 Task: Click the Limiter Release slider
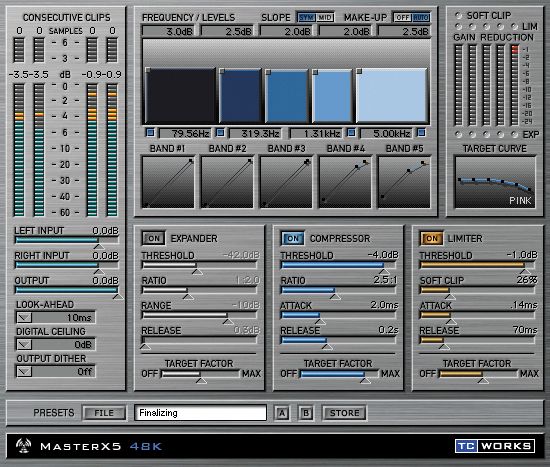[x=477, y=340]
